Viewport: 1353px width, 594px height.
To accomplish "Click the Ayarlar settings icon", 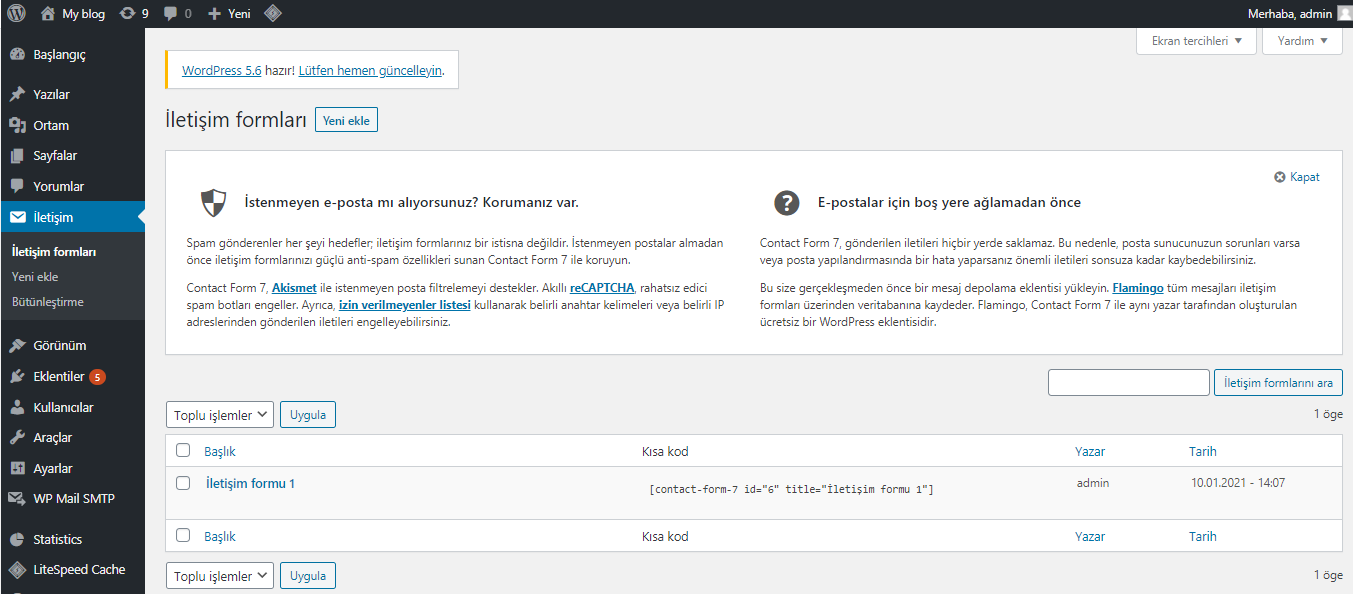I will (x=17, y=469).
